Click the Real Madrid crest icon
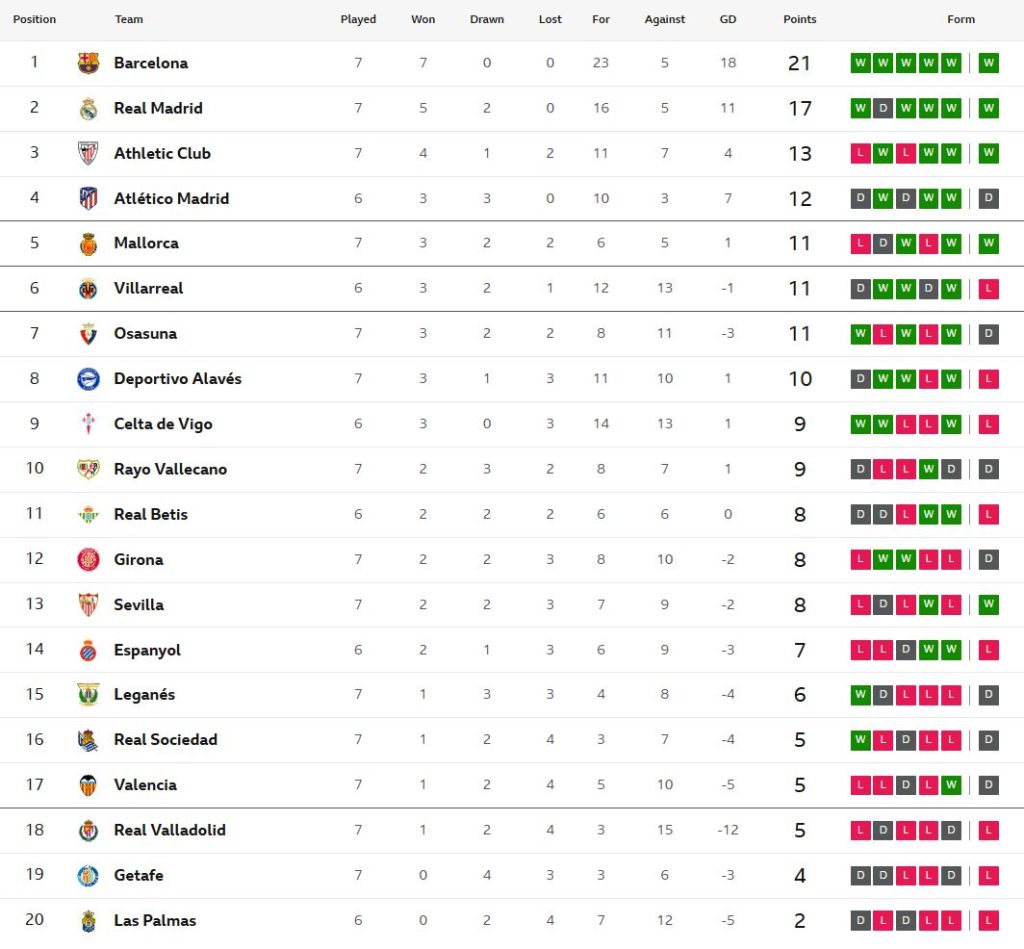Screen dimensions: 1024x949 (x=88, y=108)
